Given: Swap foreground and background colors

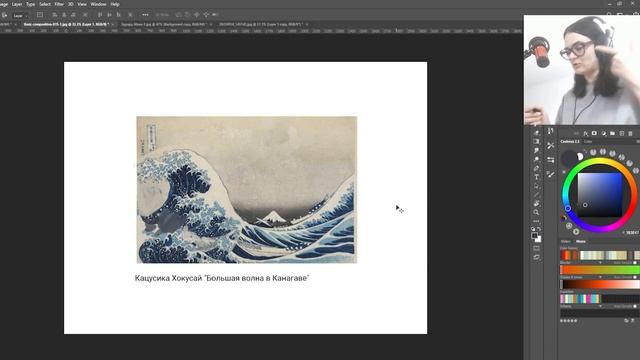Looking at the screenshot, I should (539, 229).
